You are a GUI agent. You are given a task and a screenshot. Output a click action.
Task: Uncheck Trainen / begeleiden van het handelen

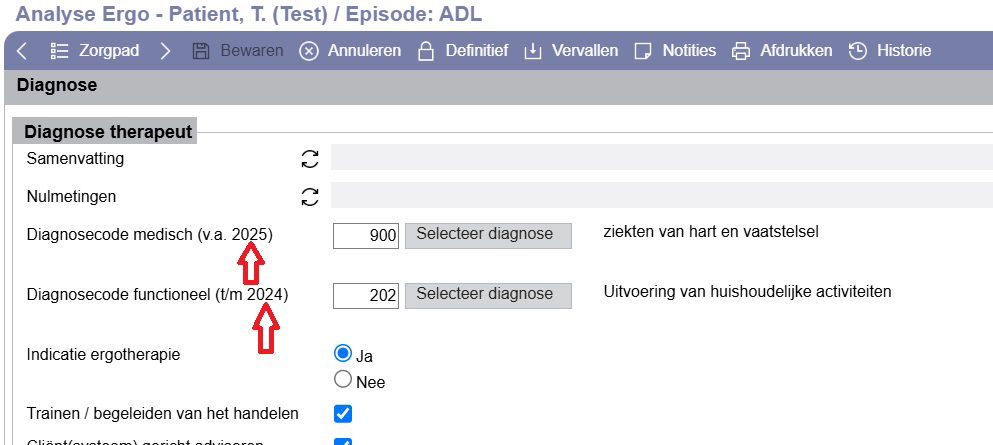(343, 414)
